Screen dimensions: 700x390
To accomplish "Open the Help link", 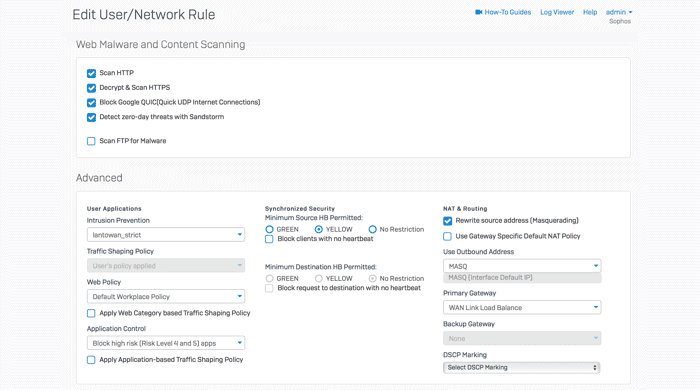I will coord(590,12).
